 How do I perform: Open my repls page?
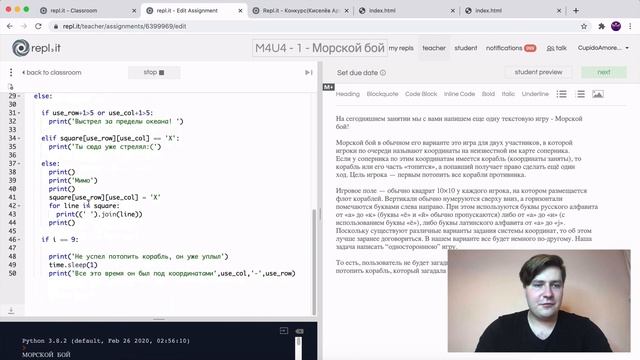point(401,48)
